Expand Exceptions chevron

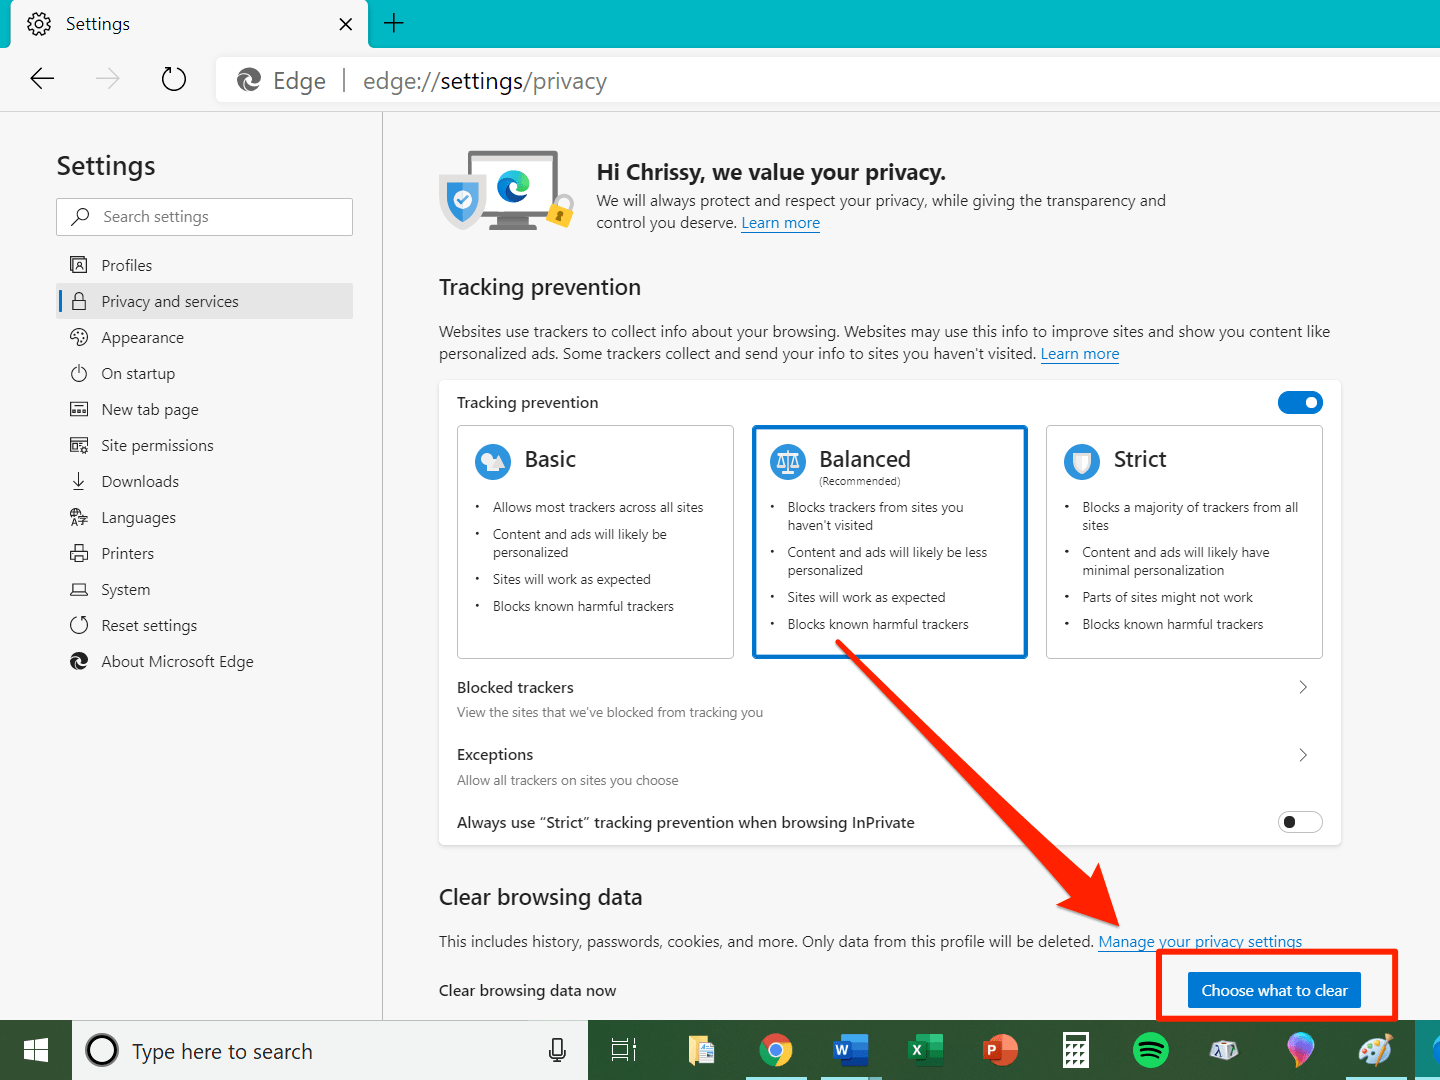[1303, 755]
